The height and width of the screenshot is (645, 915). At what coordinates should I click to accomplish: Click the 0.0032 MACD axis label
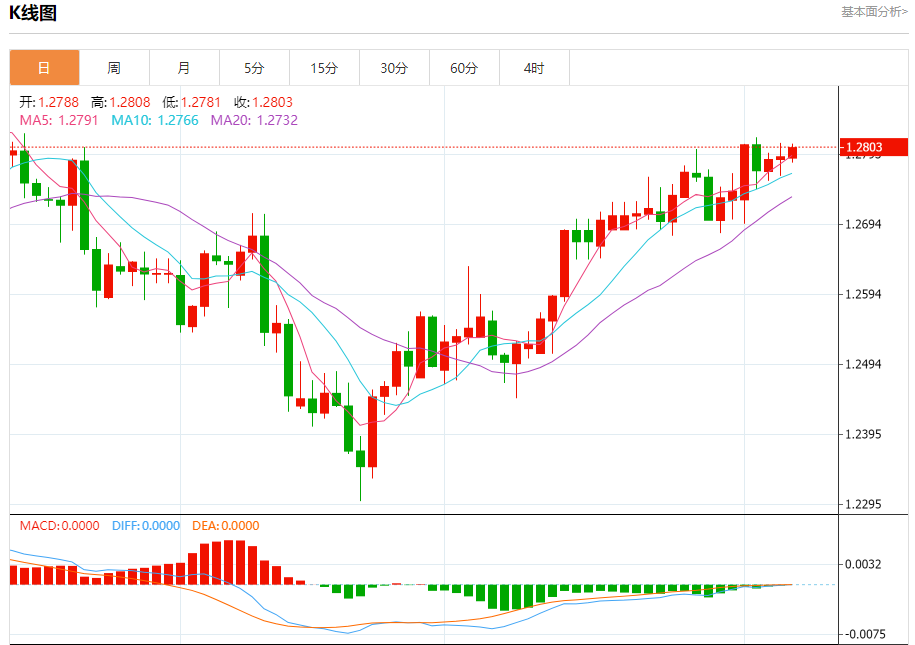click(x=863, y=564)
